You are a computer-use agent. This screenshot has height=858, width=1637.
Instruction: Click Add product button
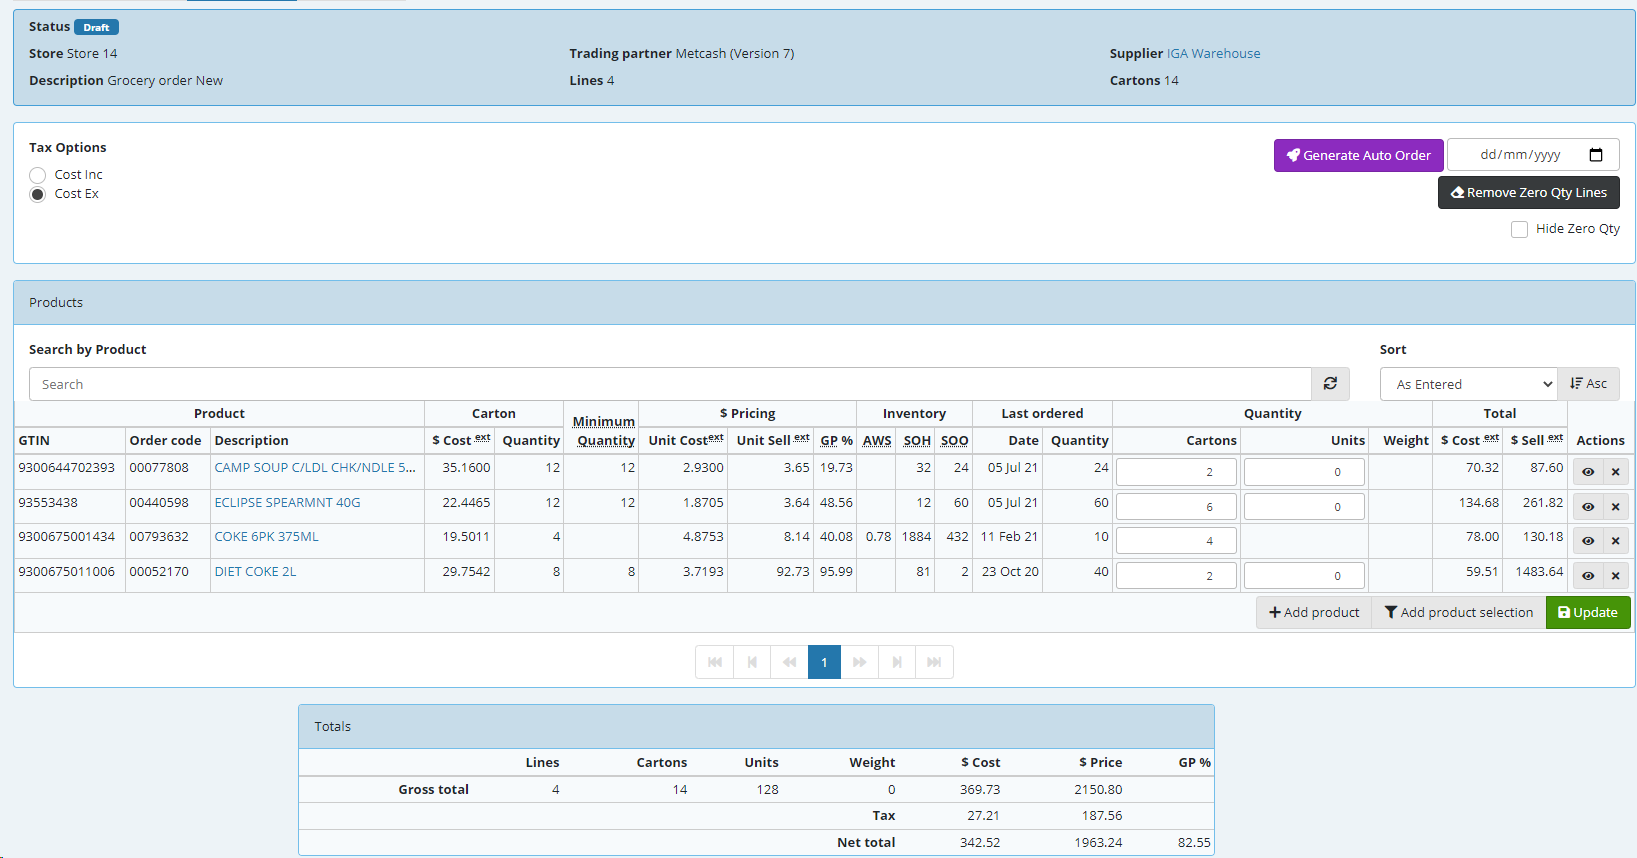1313,612
